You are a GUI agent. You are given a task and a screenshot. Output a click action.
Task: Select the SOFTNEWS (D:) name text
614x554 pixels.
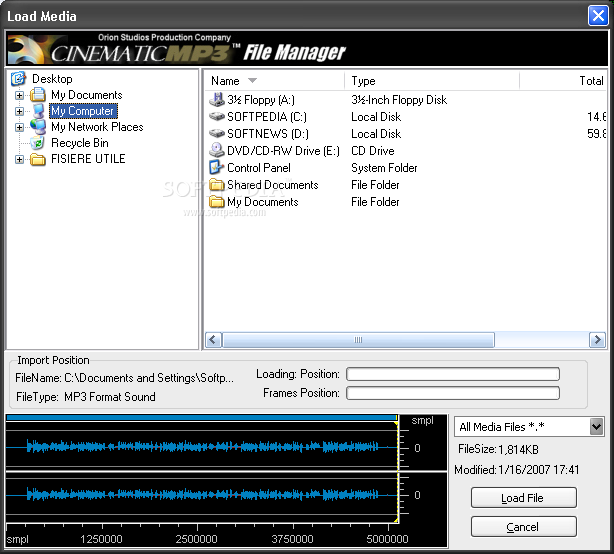(268, 134)
